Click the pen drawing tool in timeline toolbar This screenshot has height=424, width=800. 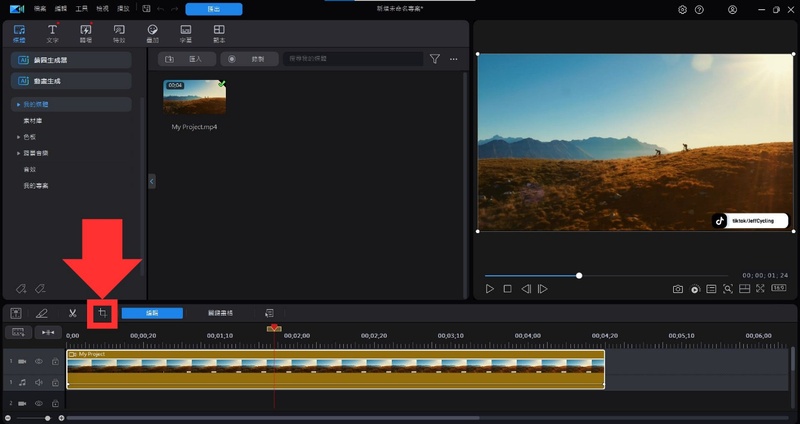pos(42,313)
